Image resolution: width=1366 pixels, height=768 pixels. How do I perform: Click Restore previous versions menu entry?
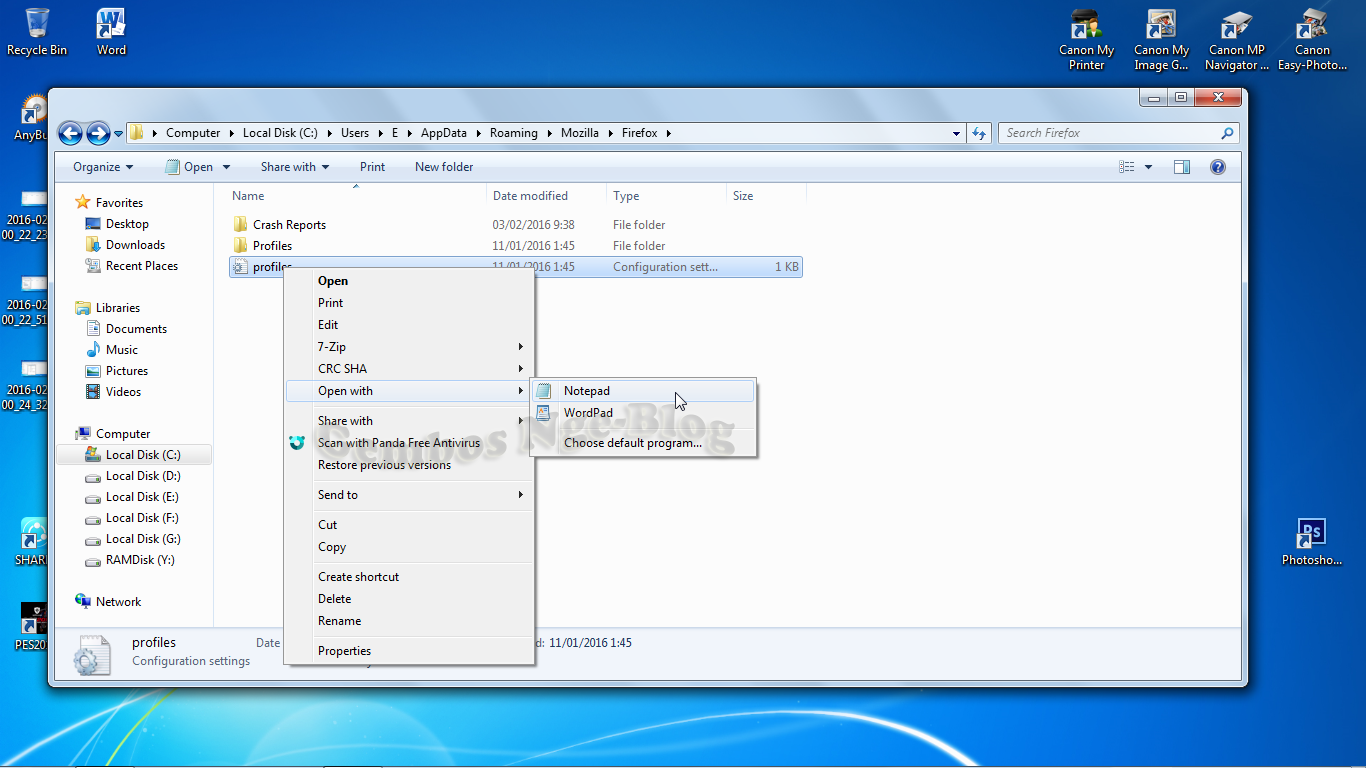click(x=409, y=465)
